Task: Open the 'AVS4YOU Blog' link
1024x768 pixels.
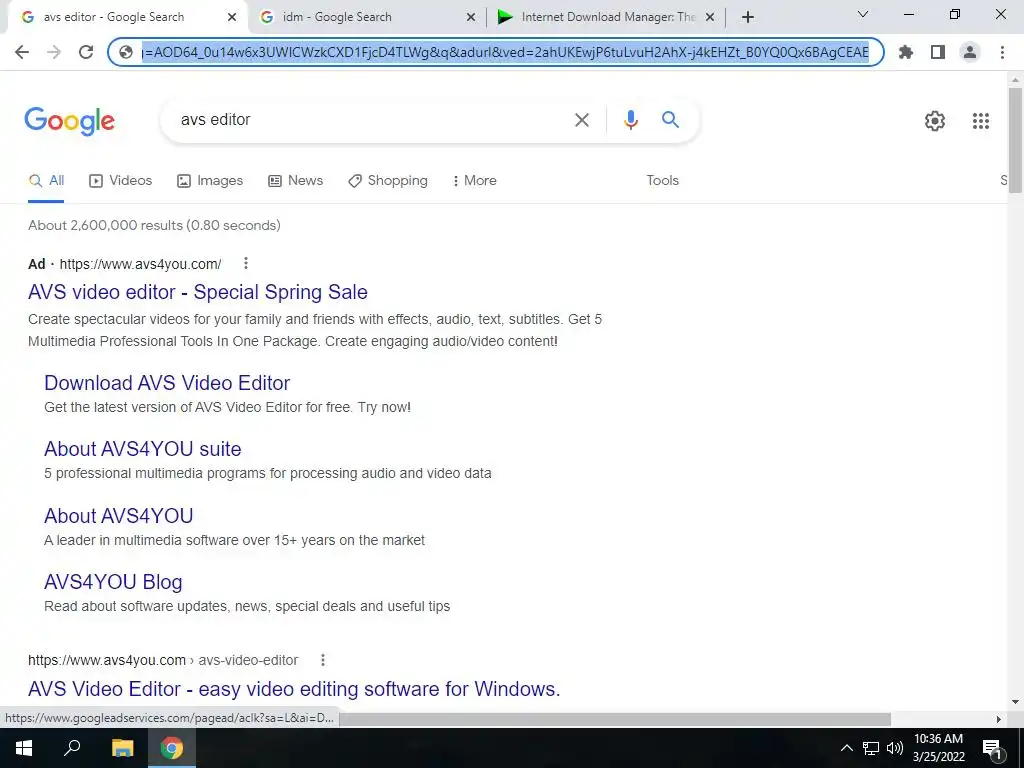Action: click(113, 582)
